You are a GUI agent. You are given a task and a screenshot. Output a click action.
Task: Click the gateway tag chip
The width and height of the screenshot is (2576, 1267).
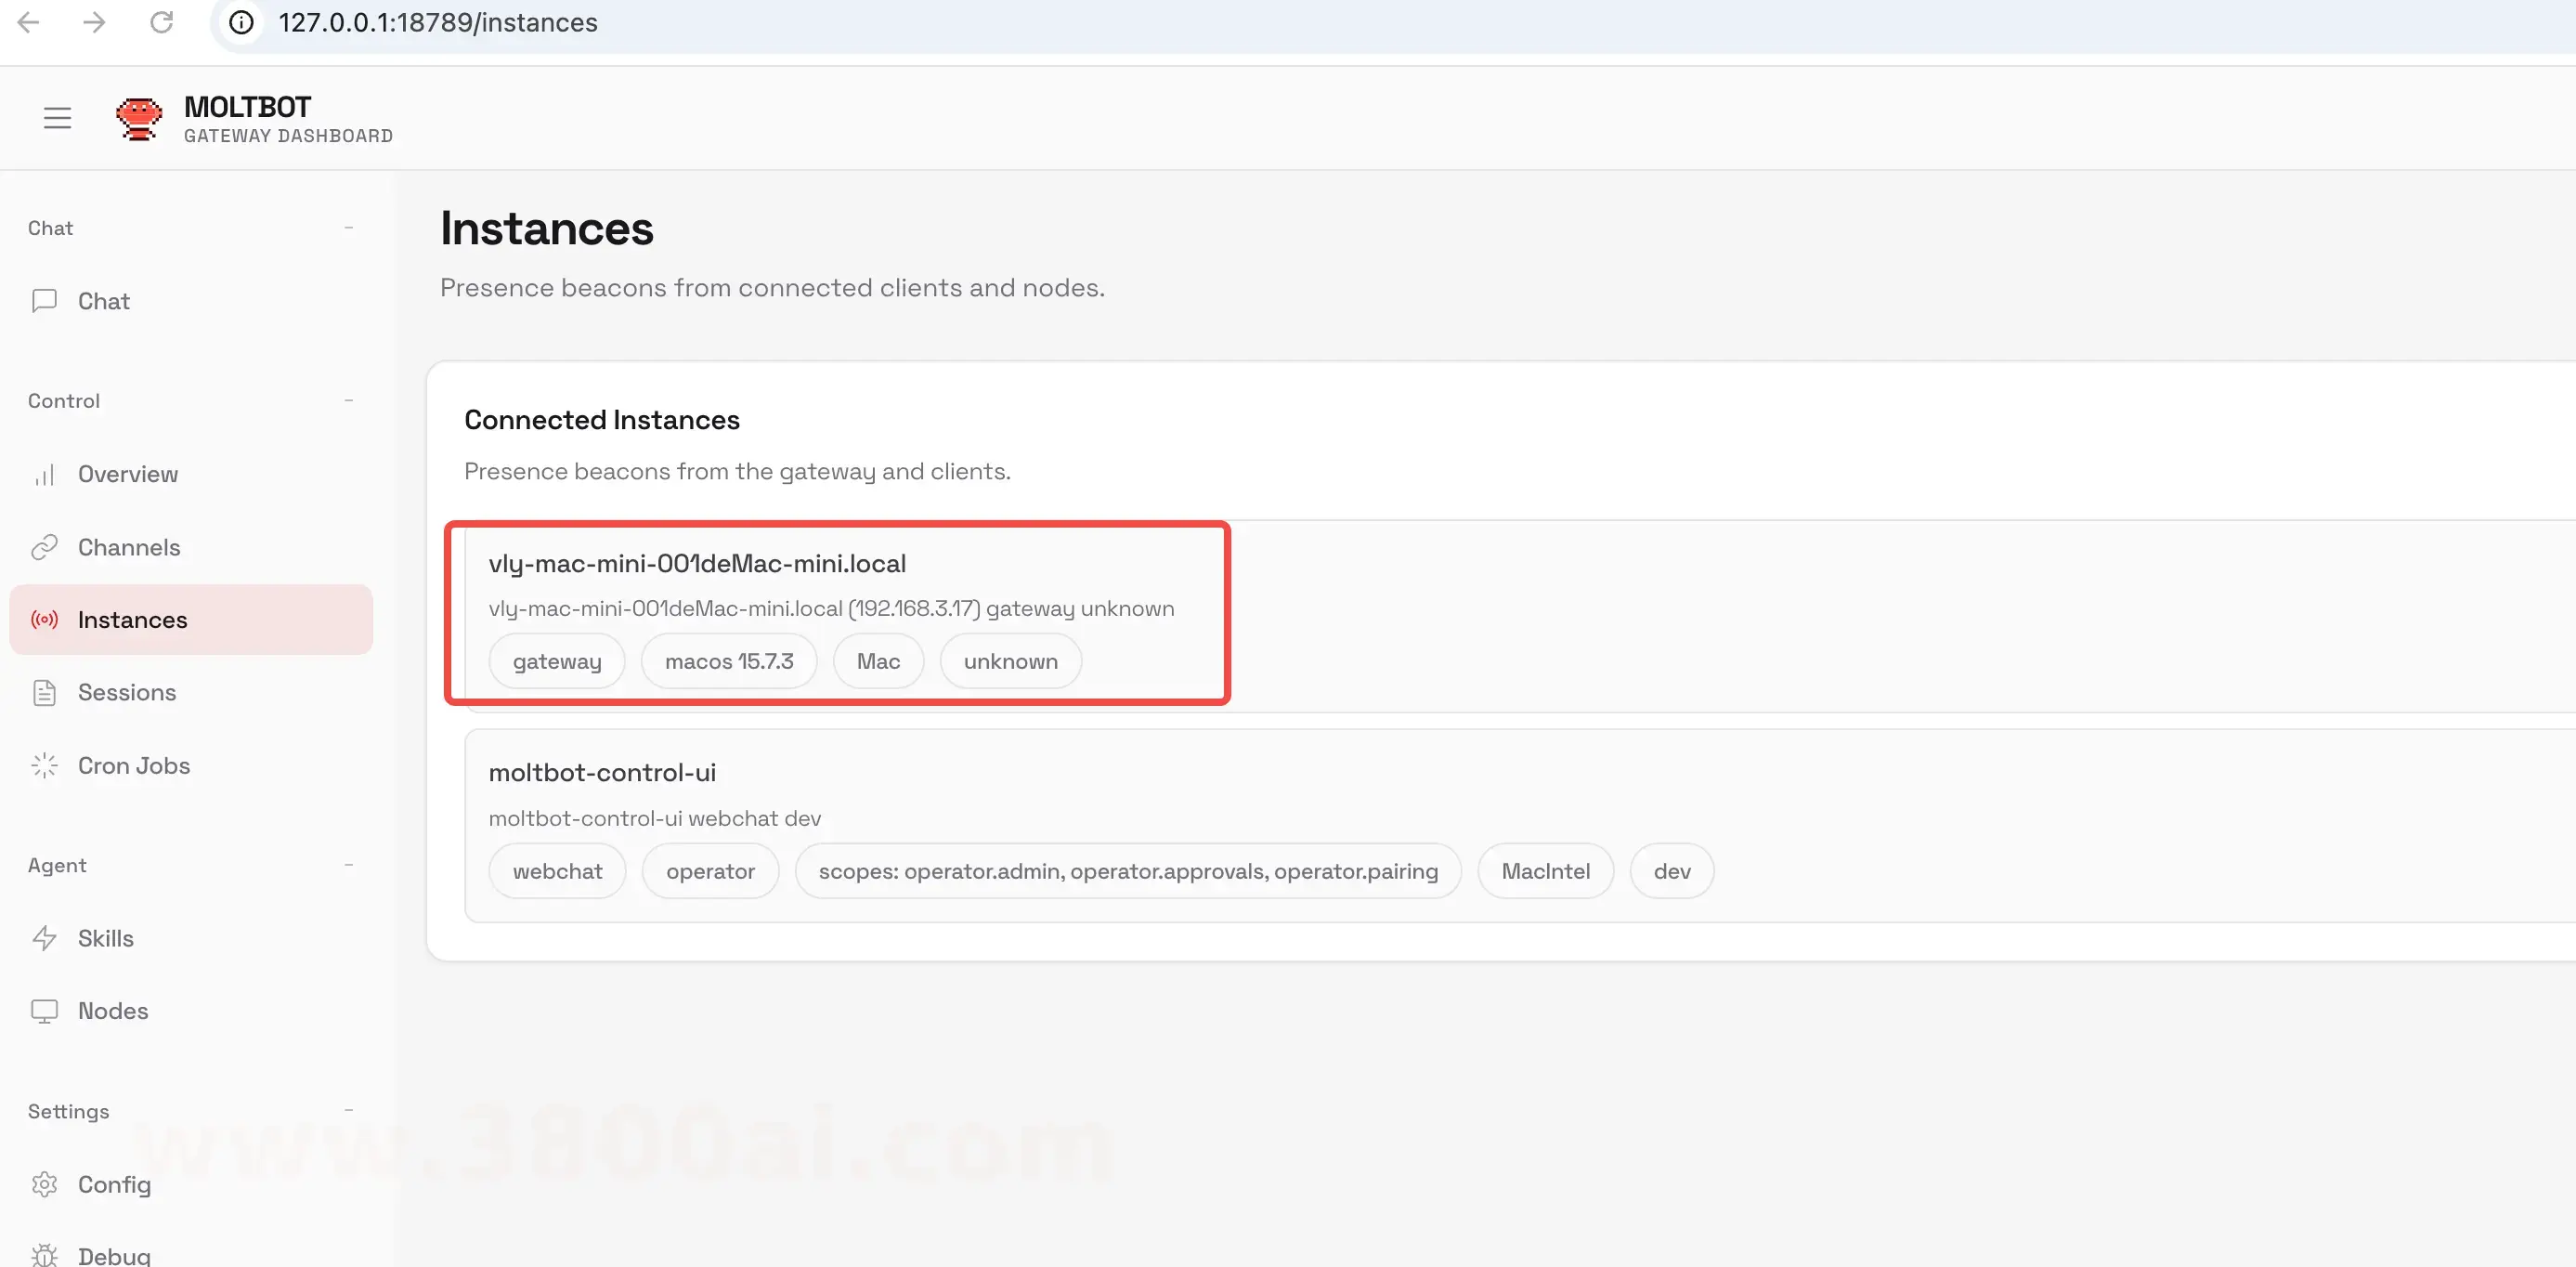coord(556,661)
